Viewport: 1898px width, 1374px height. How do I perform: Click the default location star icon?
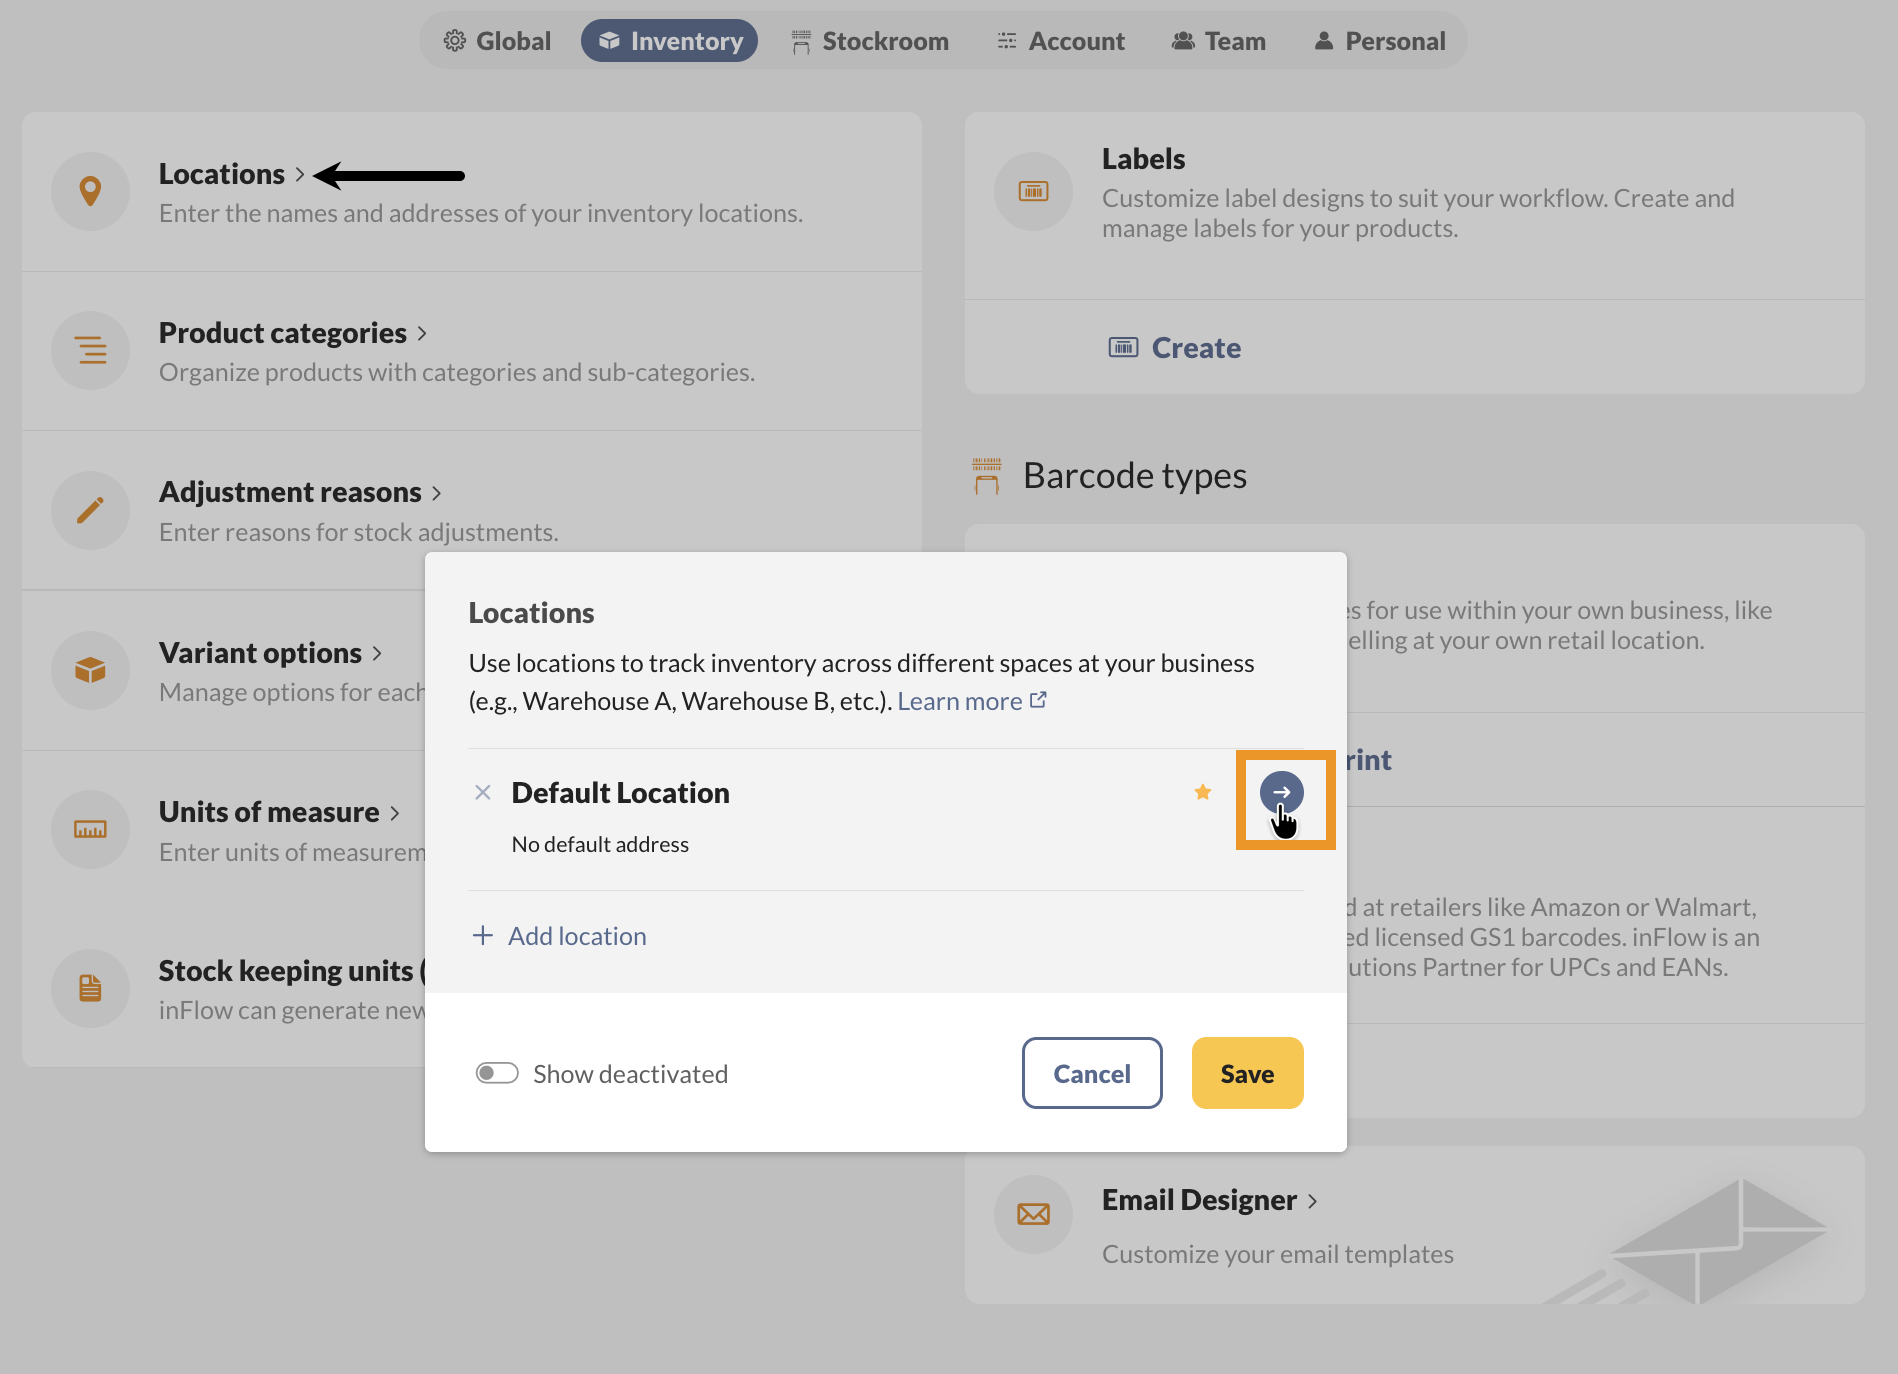pyautogui.click(x=1203, y=792)
